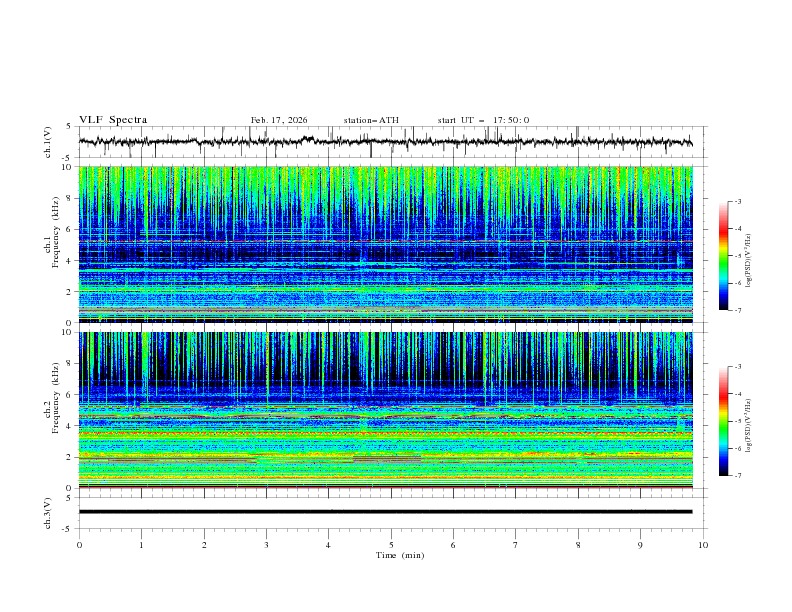Click the 'start UT = 17:50:0' text
Image resolution: width=792 pixels, height=612 pixels.
[x=483, y=120]
